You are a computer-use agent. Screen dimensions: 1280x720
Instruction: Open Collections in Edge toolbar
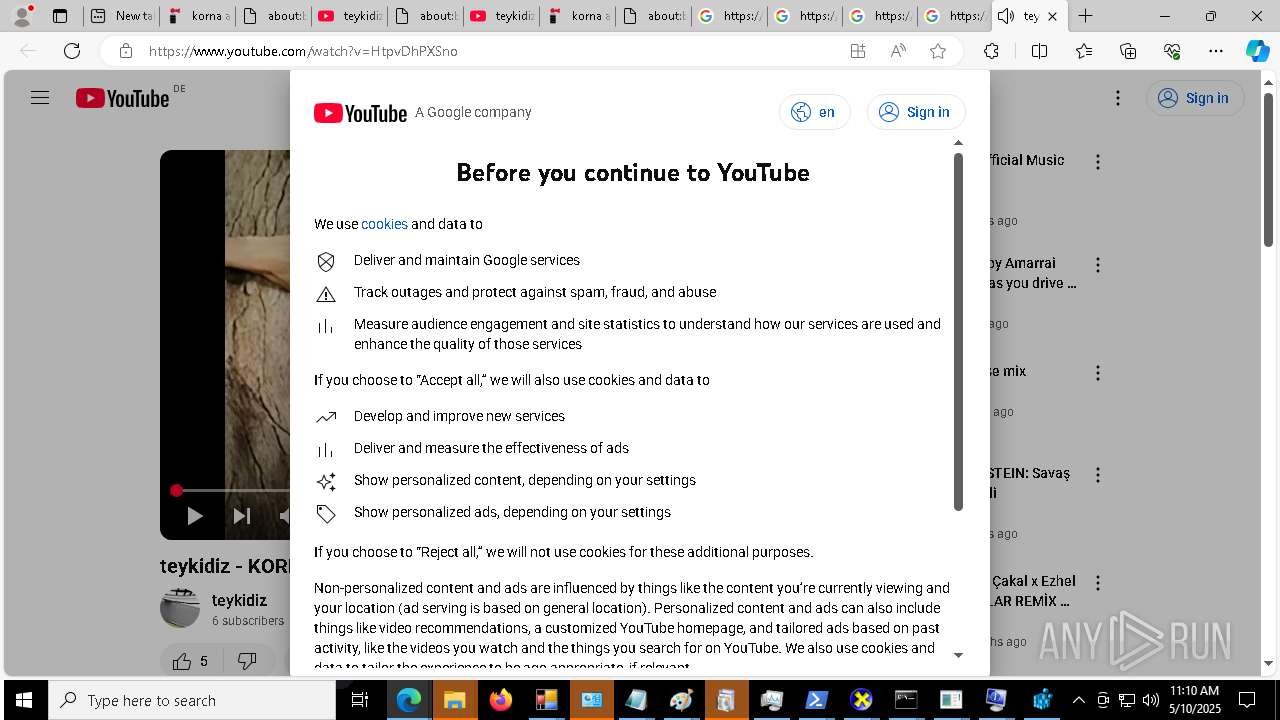click(1128, 51)
